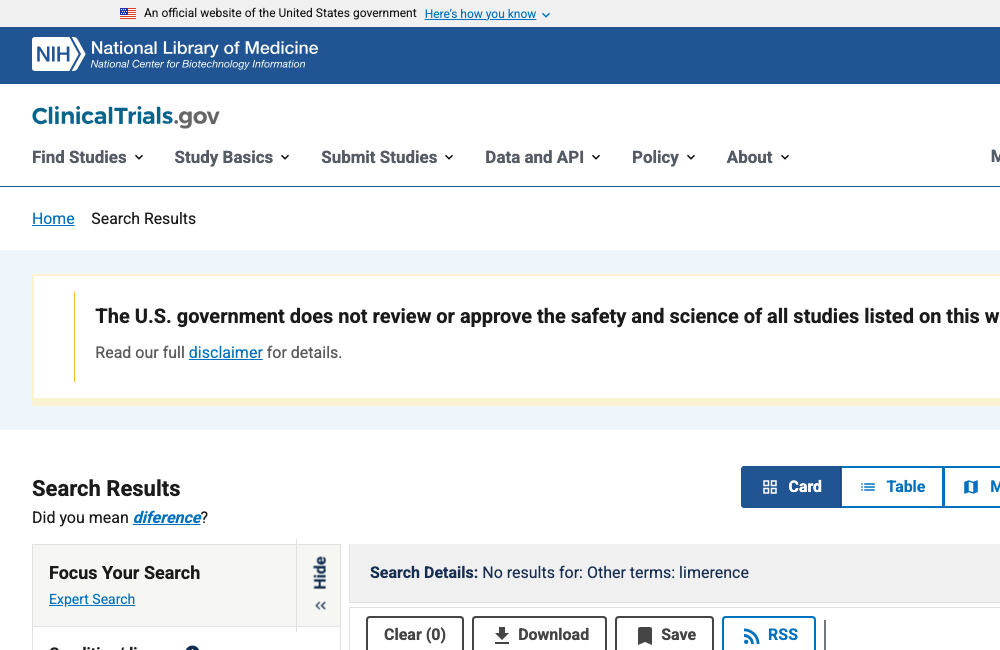This screenshot has height=650, width=1000.
Task: Expand "Here's how you know" banner
Action: pyautogui.click(x=487, y=14)
